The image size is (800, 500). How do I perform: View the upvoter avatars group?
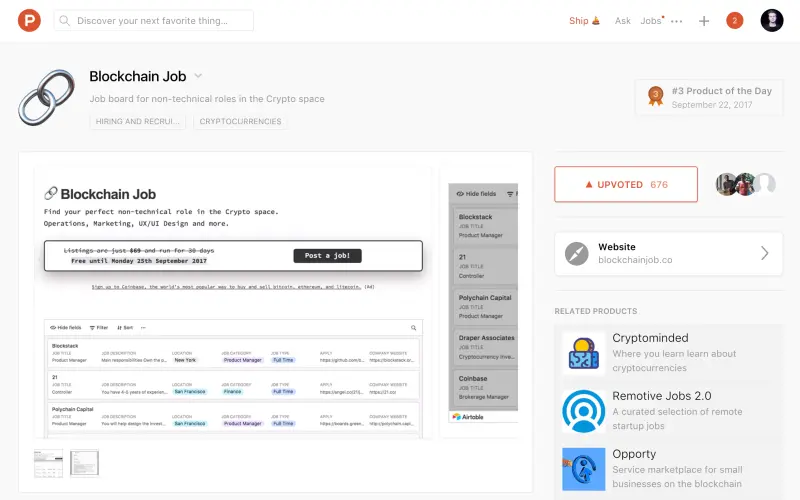pyautogui.click(x=745, y=184)
